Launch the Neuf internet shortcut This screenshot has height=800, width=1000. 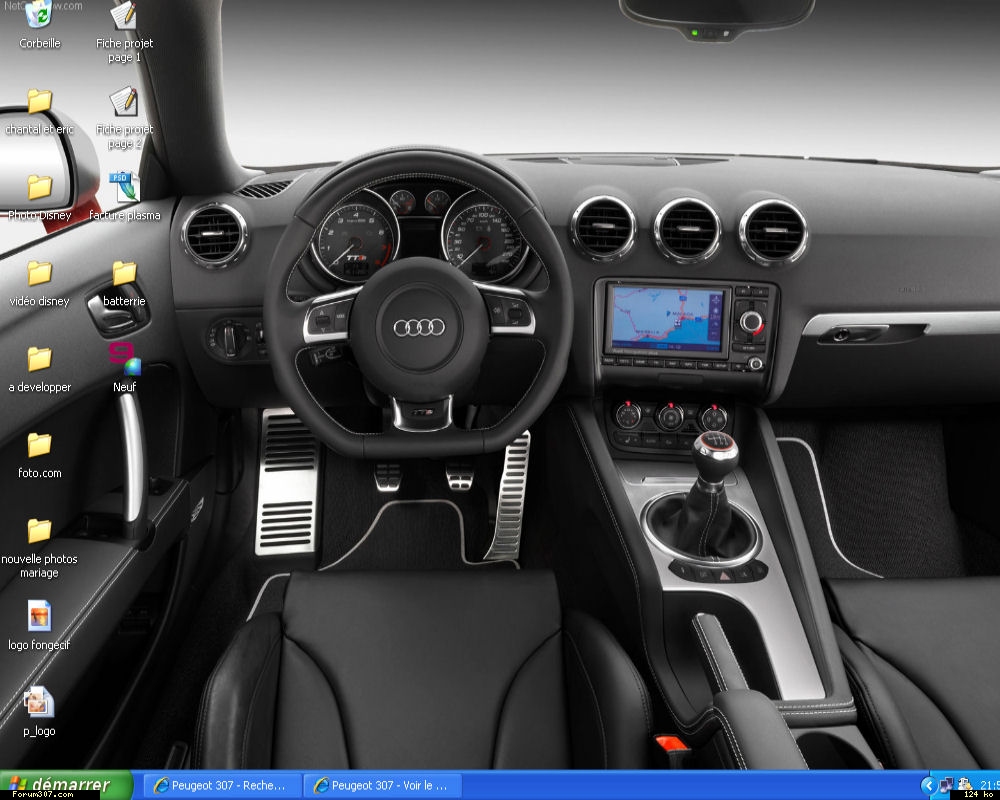[124, 359]
